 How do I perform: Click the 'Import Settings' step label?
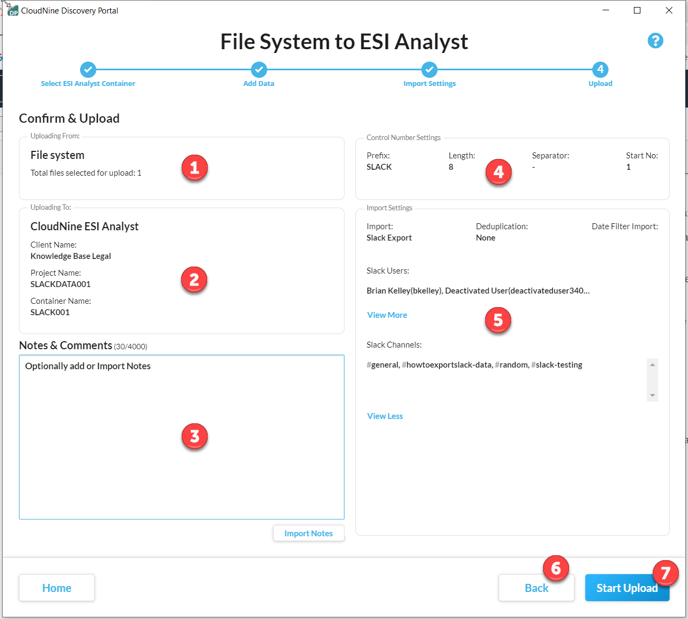coord(430,83)
